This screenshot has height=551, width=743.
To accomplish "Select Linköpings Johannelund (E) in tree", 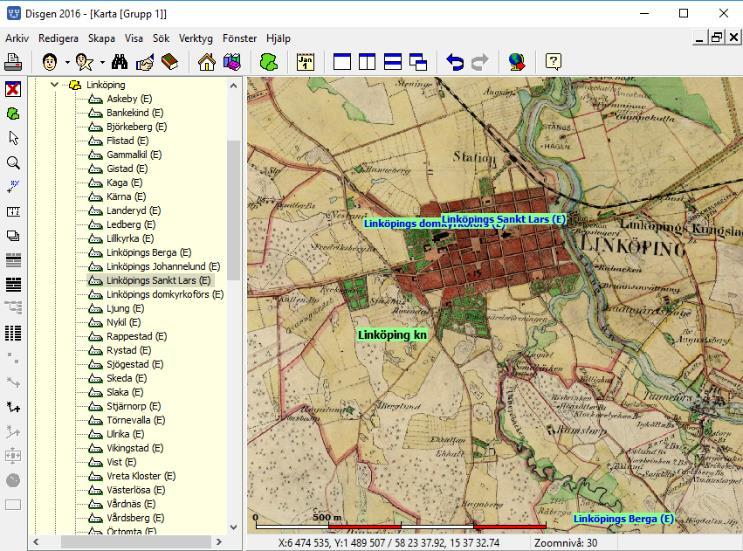I will [x=163, y=266].
